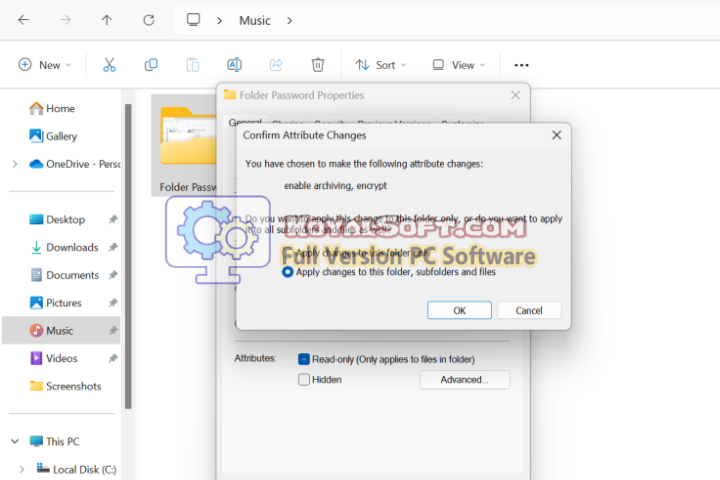Refresh the current folder view

click(x=149, y=20)
